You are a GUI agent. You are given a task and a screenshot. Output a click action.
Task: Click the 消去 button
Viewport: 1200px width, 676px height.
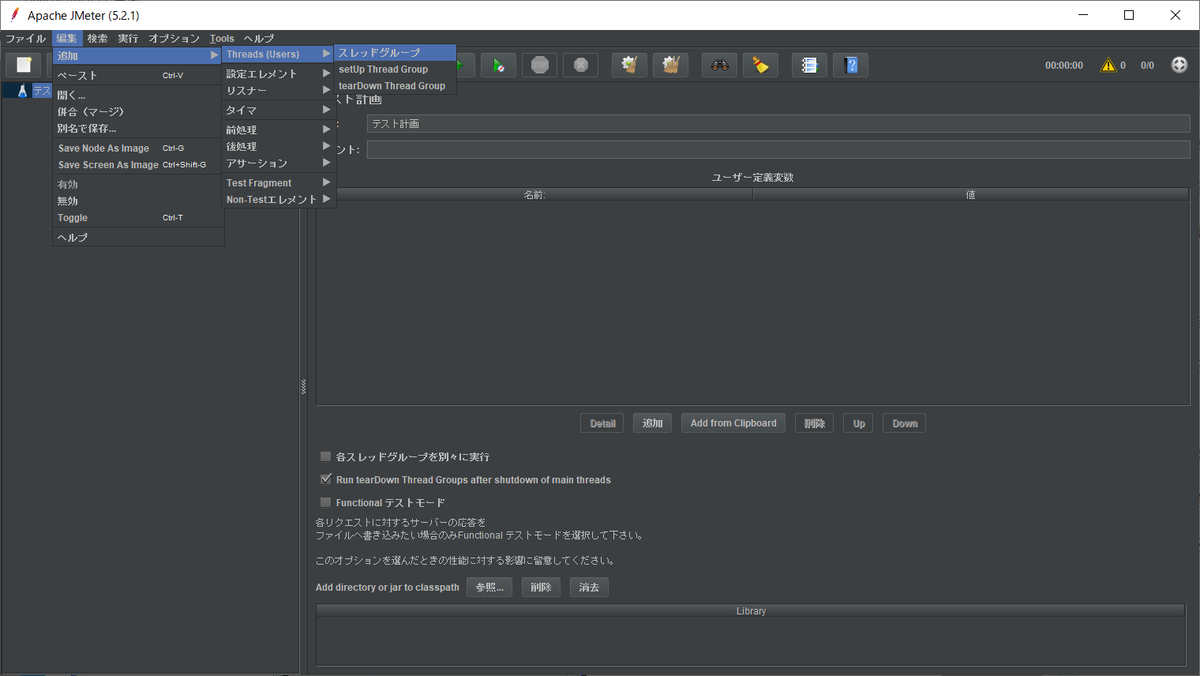(589, 587)
